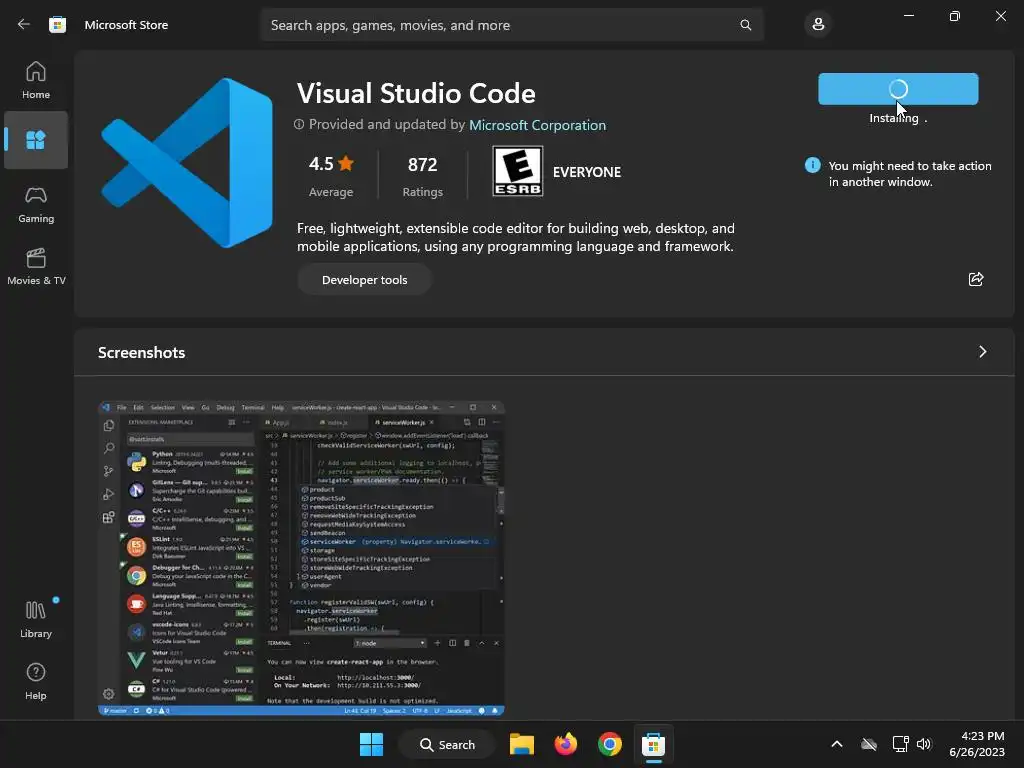Image resolution: width=1024 pixels, height=768 pixels.
Task: Restore down the Microsoft Store window
Action: 955,16
